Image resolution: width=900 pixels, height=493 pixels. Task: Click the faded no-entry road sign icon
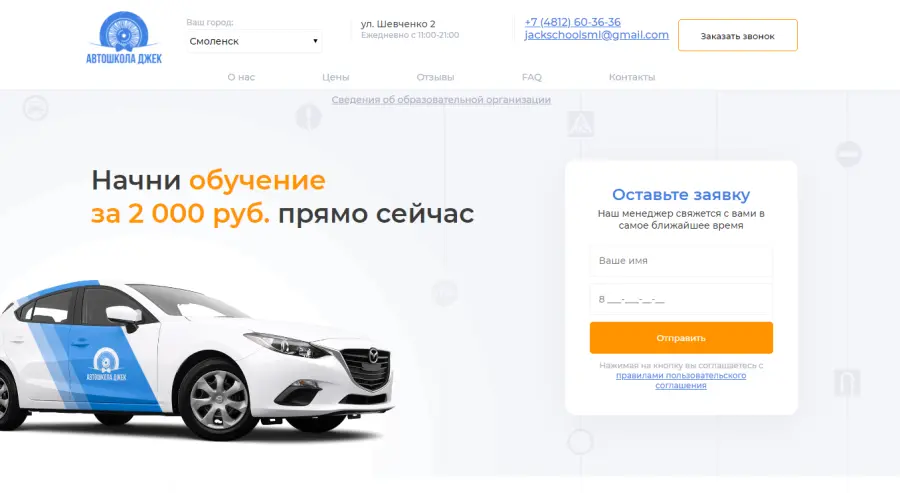pos(848,154)
